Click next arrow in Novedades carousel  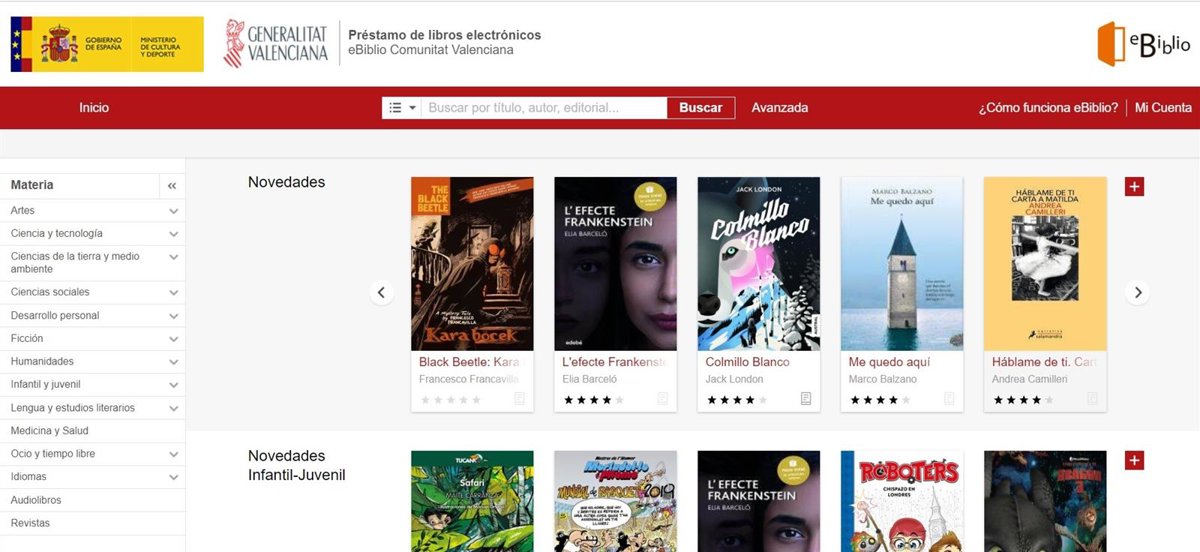pyautogui.click(x=1137, y=293)
